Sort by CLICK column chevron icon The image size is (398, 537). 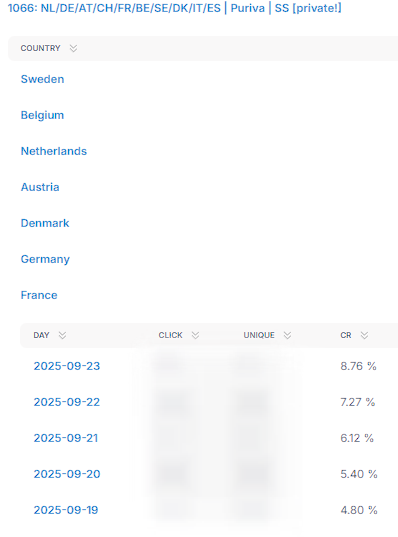click(195, 335)
